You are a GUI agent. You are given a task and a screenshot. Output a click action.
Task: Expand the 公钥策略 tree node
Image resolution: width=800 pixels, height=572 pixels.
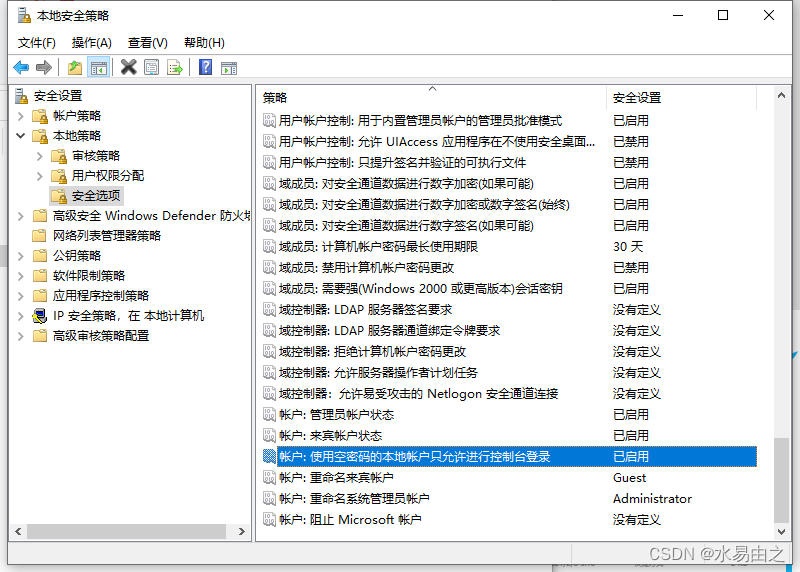20,256
